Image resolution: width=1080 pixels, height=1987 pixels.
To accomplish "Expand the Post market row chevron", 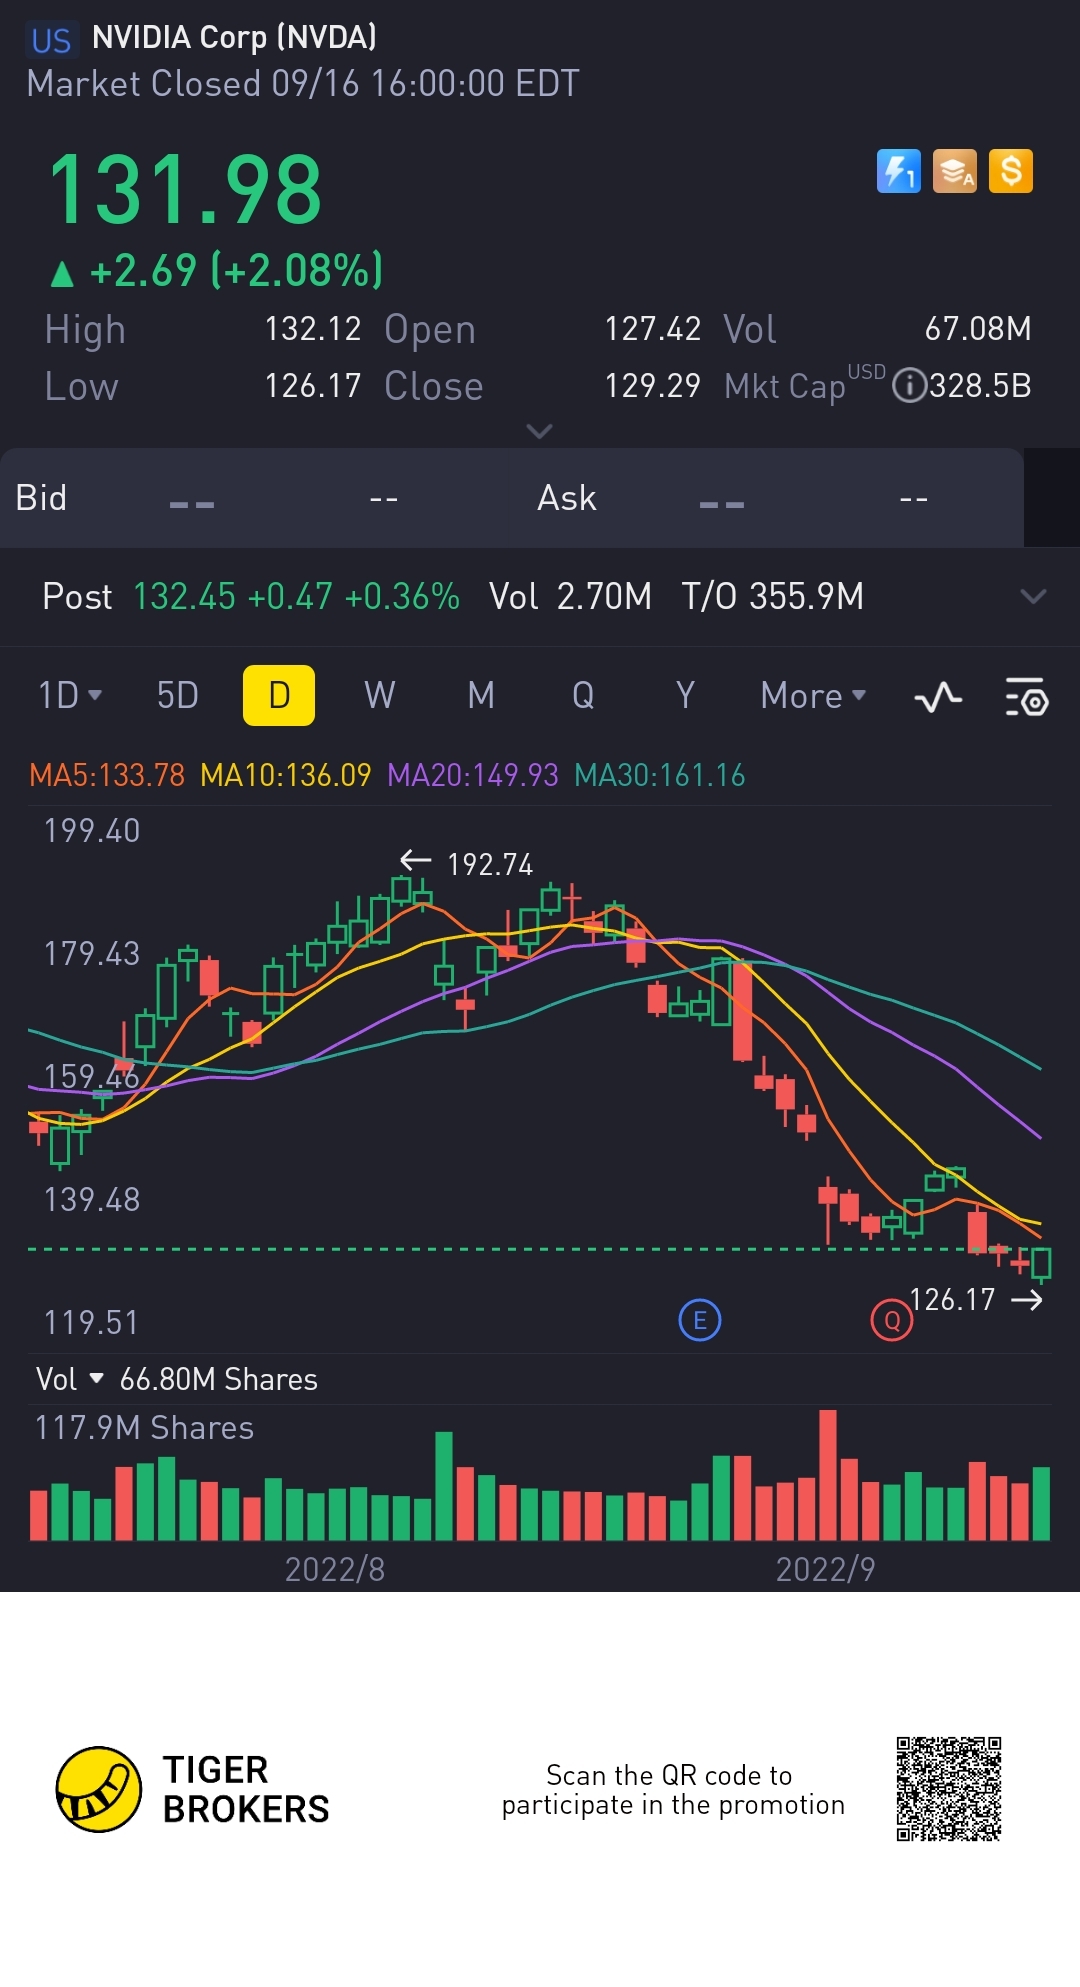I will (x=1033, y=597).
